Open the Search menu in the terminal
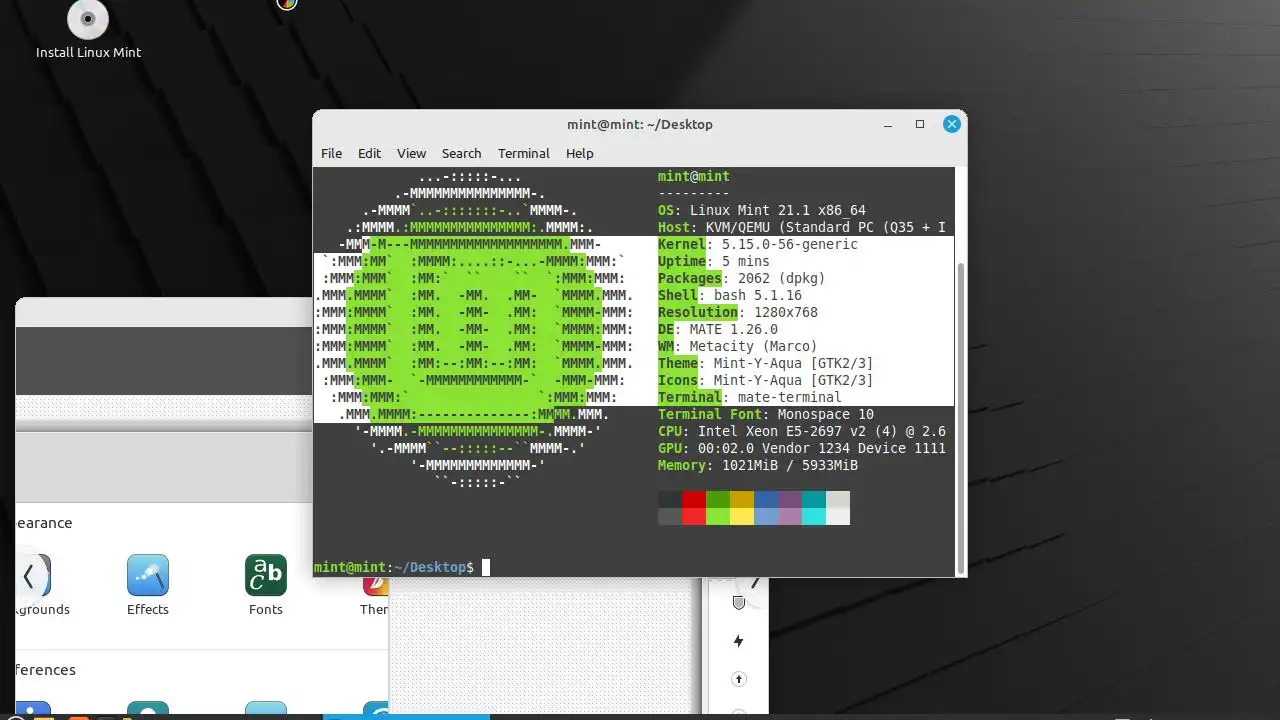 point(461,153)
